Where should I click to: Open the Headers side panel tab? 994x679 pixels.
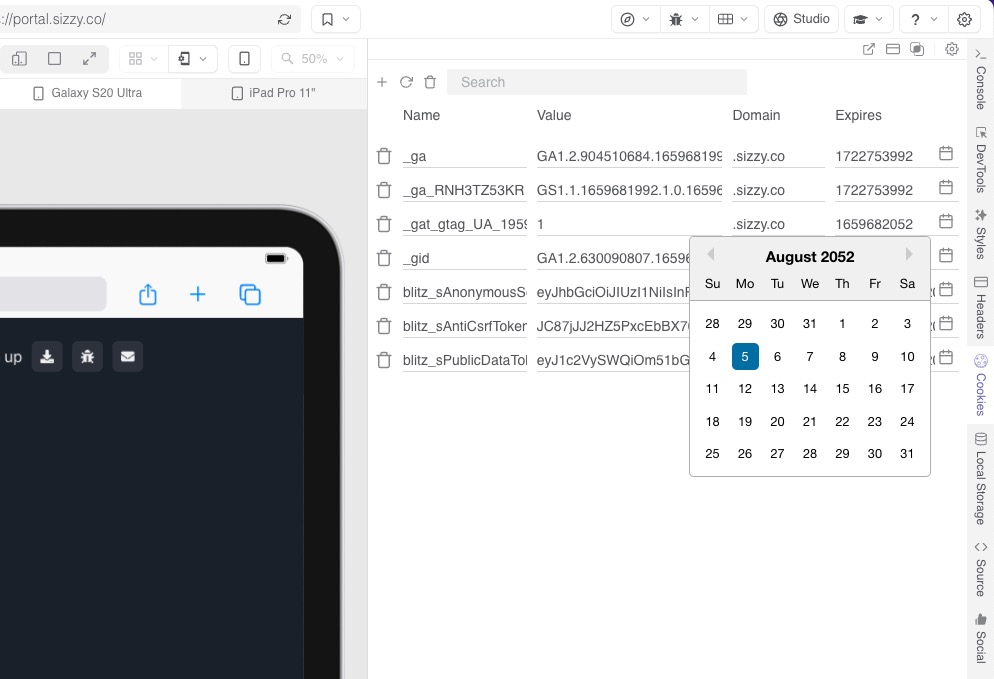pos(980,308)
